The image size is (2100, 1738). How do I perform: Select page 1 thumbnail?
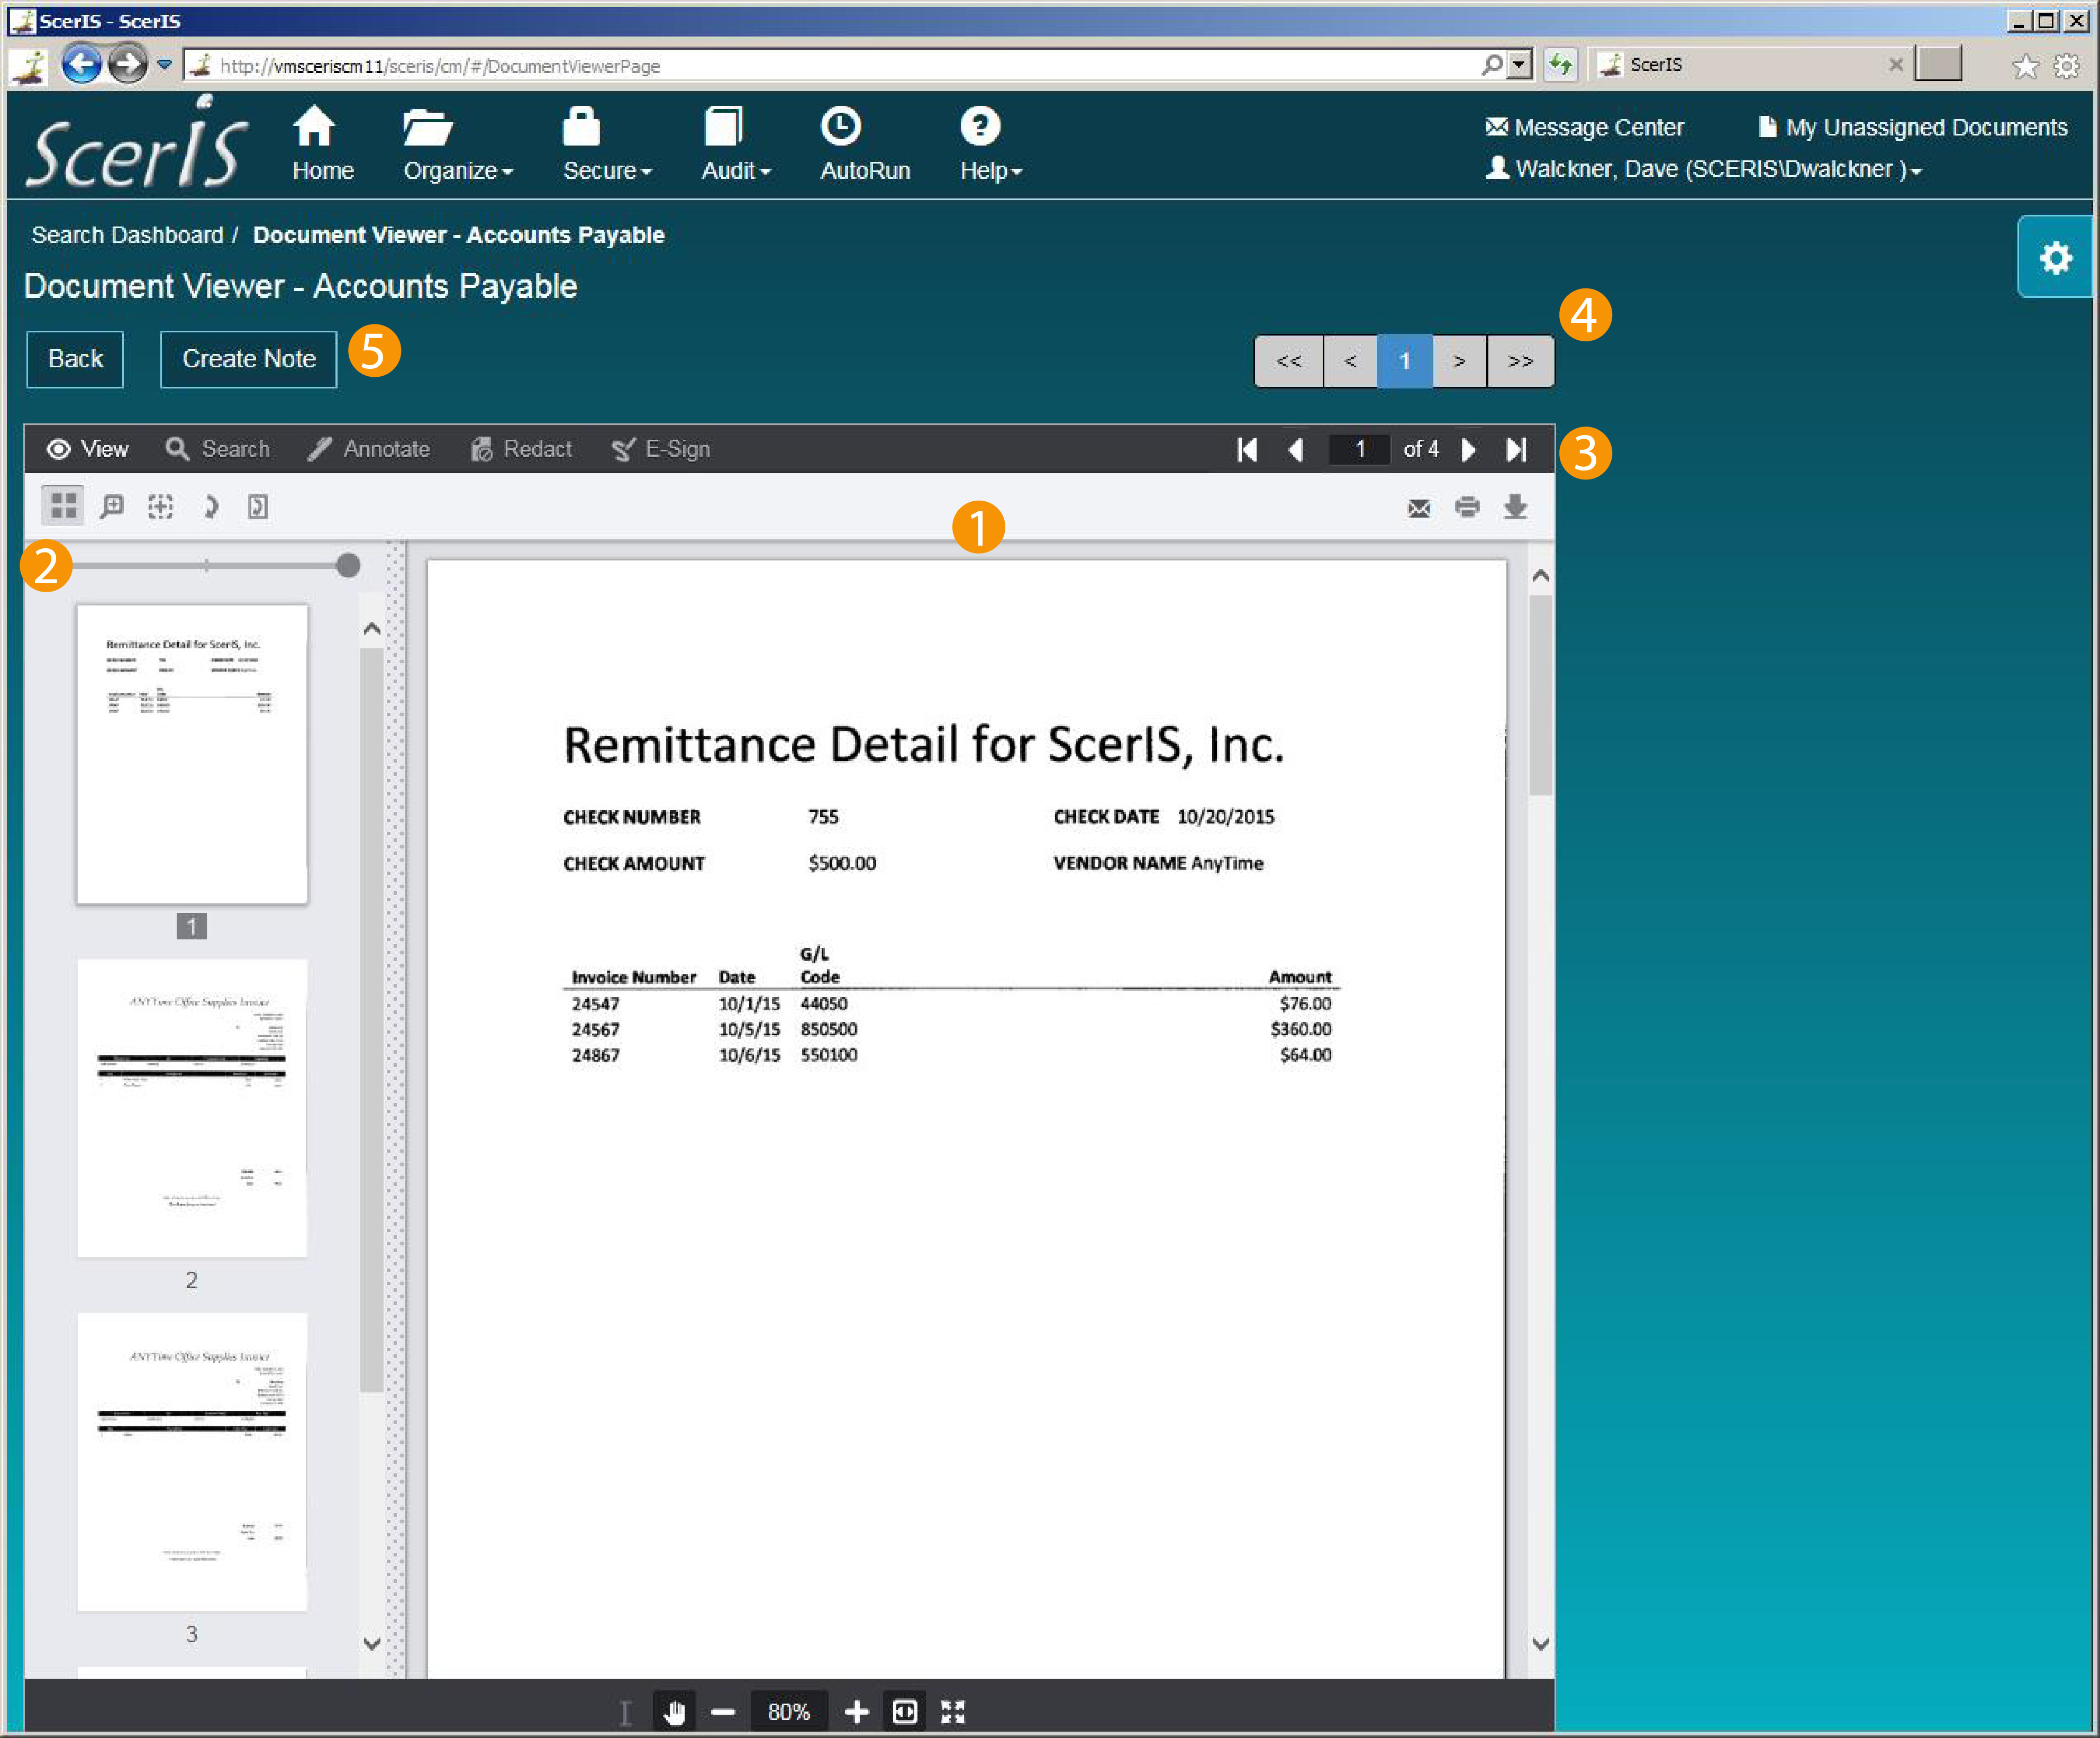(192, 754)
